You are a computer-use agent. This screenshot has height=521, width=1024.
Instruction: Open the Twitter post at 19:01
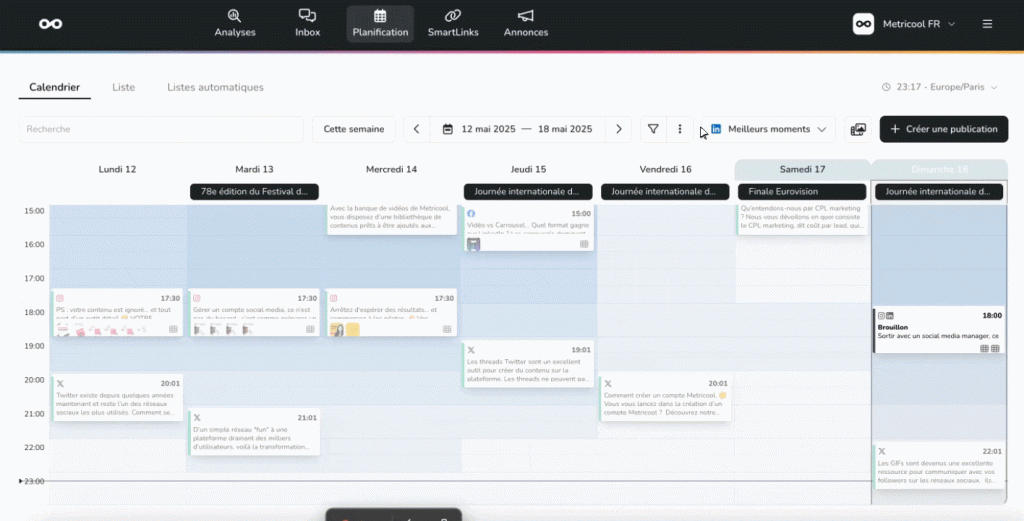coord(529,364)
